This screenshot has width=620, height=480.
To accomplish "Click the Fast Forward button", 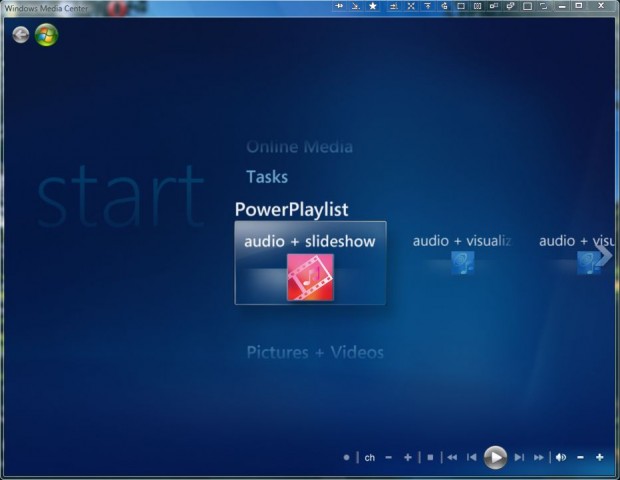I will tap(539, 457).
